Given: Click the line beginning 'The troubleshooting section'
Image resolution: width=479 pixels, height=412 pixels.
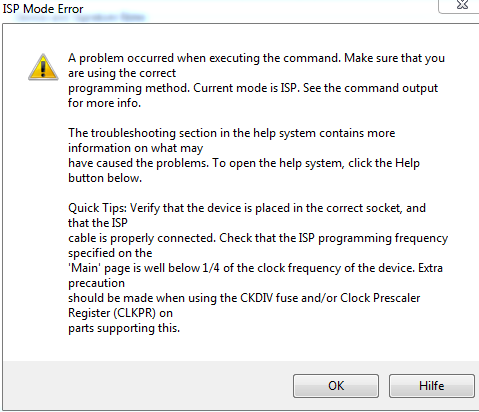Looking at the screenshot, I should point(232,133).
